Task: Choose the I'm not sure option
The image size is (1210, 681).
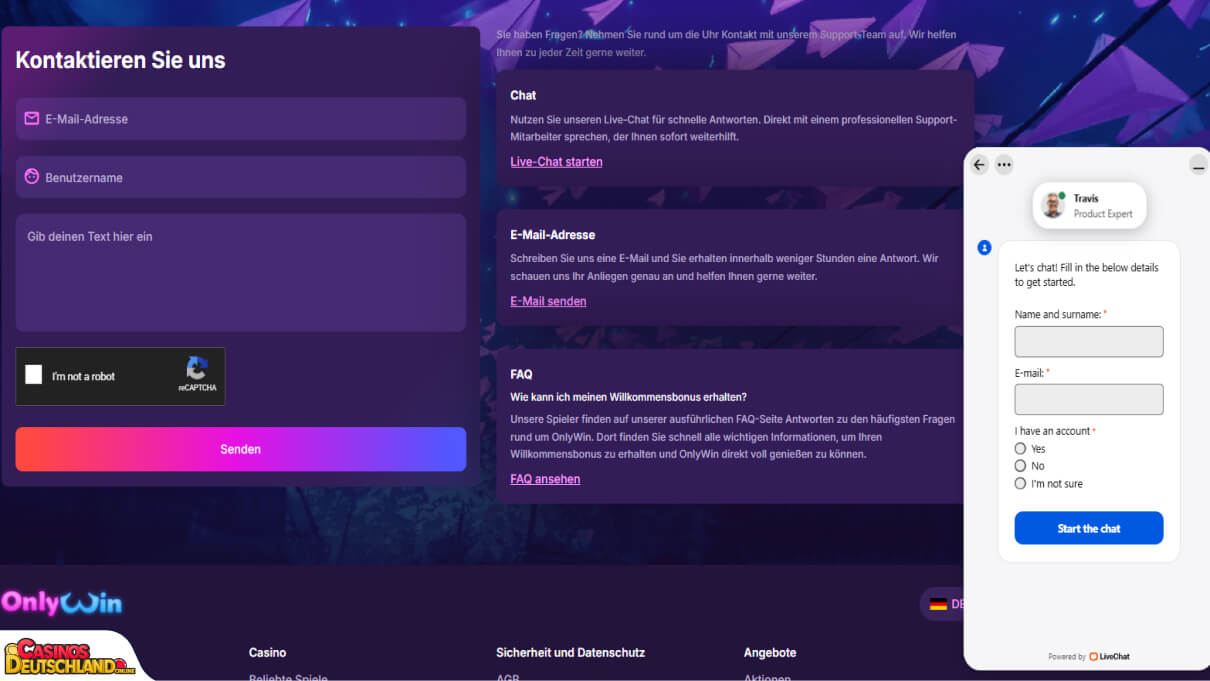Action: pos(1020,484)
